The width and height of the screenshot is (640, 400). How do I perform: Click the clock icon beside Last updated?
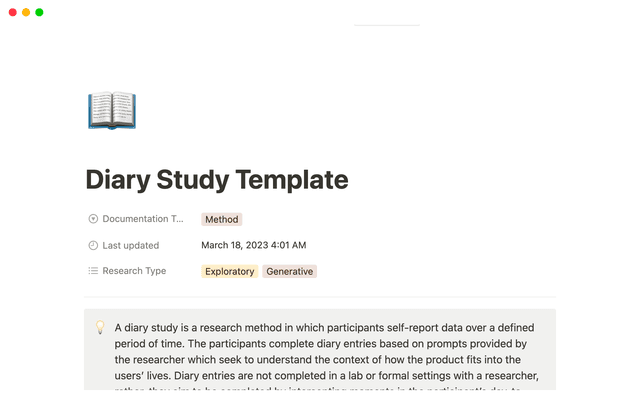click(x=93, y=245)
